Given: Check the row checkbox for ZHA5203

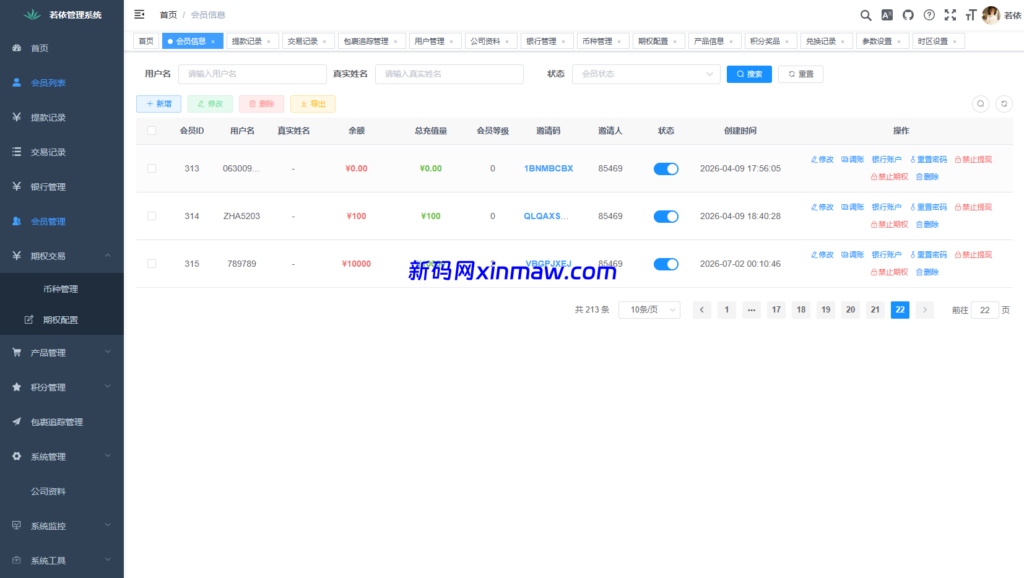Looking at the screenshot, I should click(x=152, y=216).
